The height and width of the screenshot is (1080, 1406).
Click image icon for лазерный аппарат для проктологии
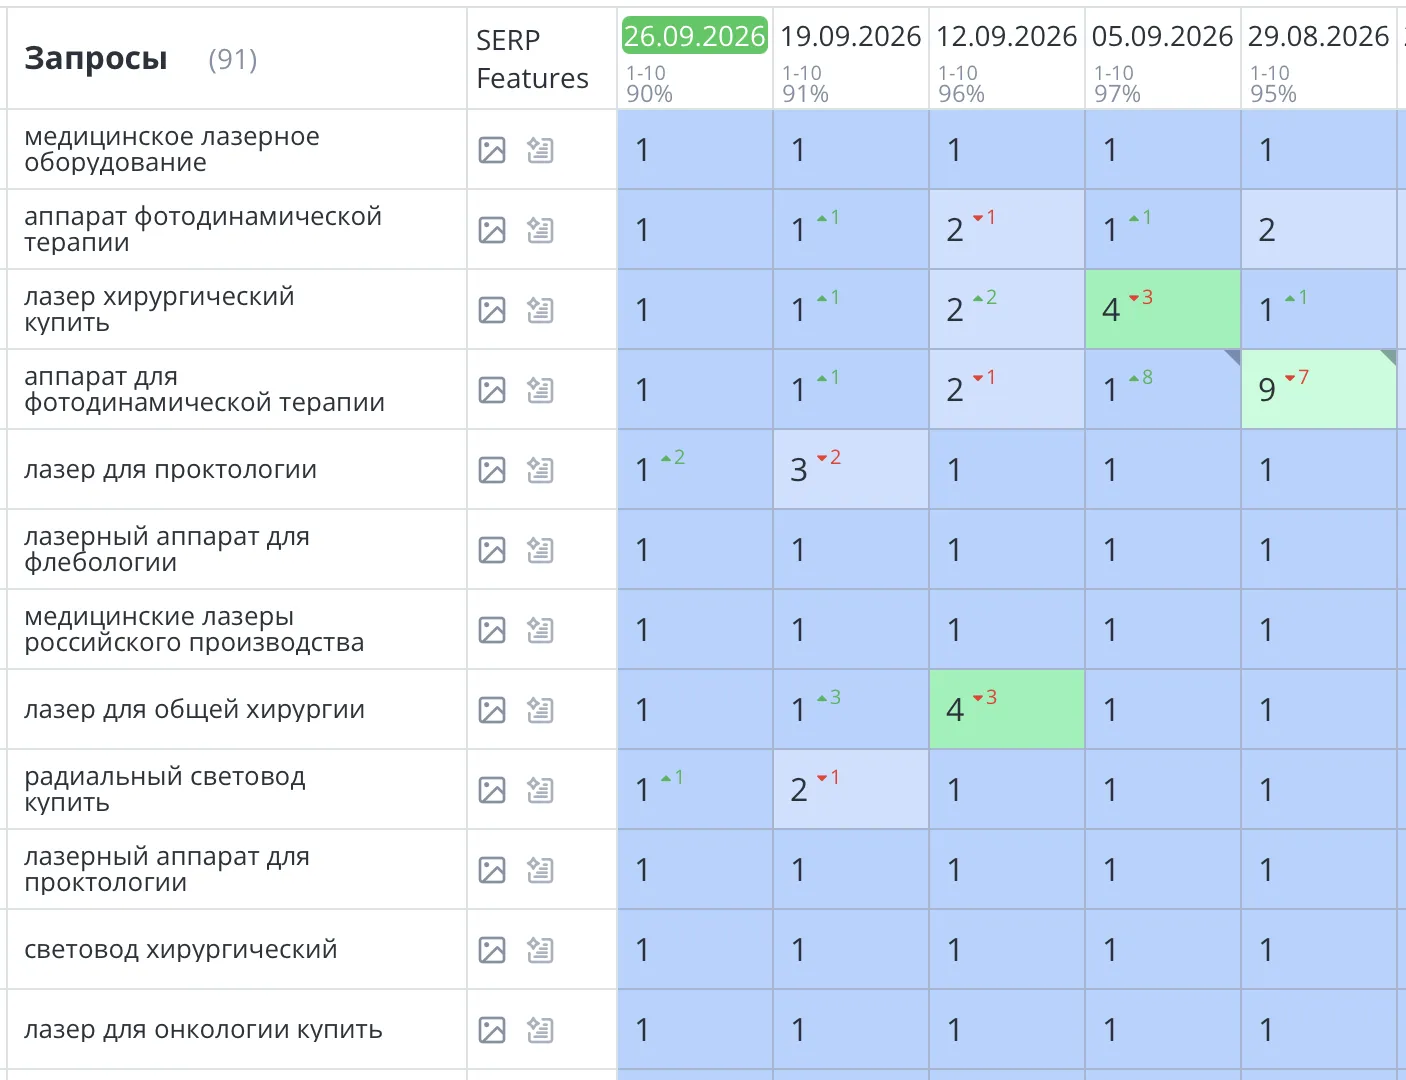(492, 870)
